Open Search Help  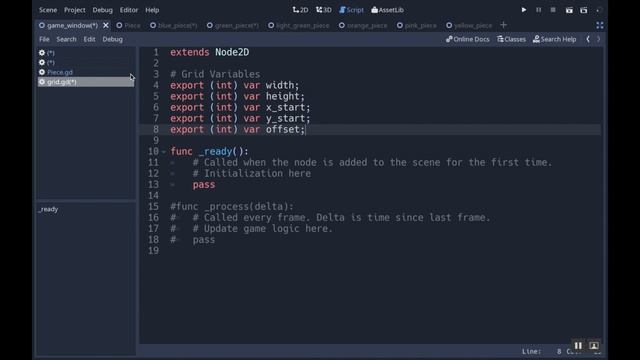click(x=555, y=39)
